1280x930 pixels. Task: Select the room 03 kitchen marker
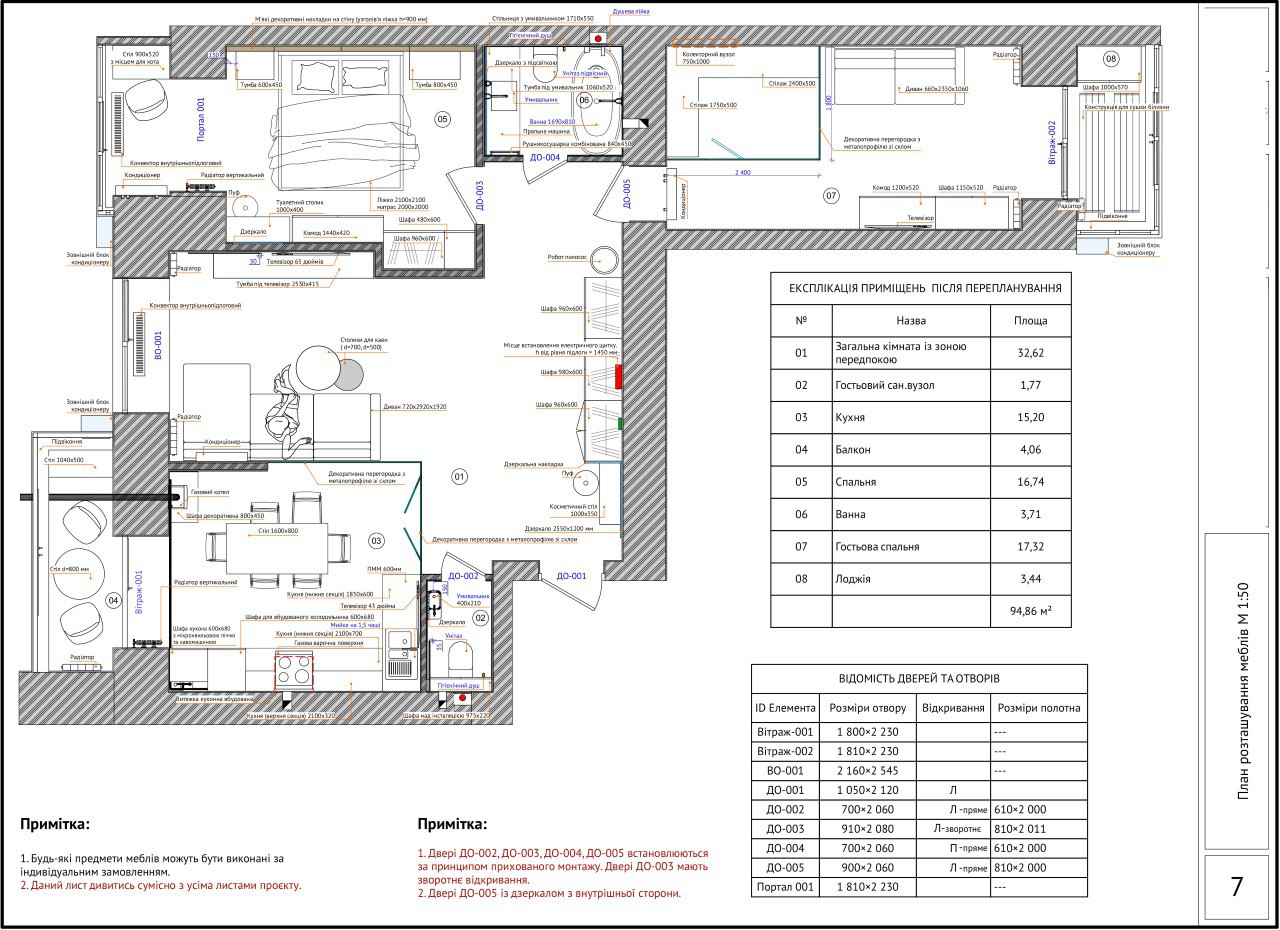(376, 541)
